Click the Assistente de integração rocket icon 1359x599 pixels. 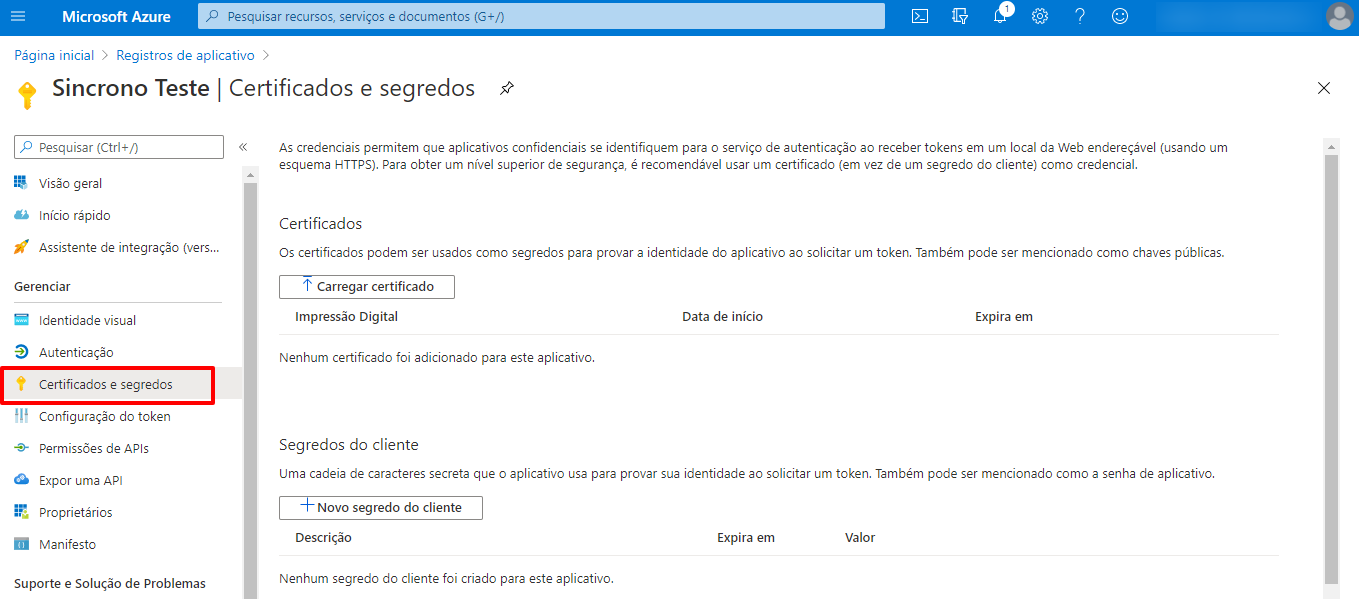pos(20,247)
